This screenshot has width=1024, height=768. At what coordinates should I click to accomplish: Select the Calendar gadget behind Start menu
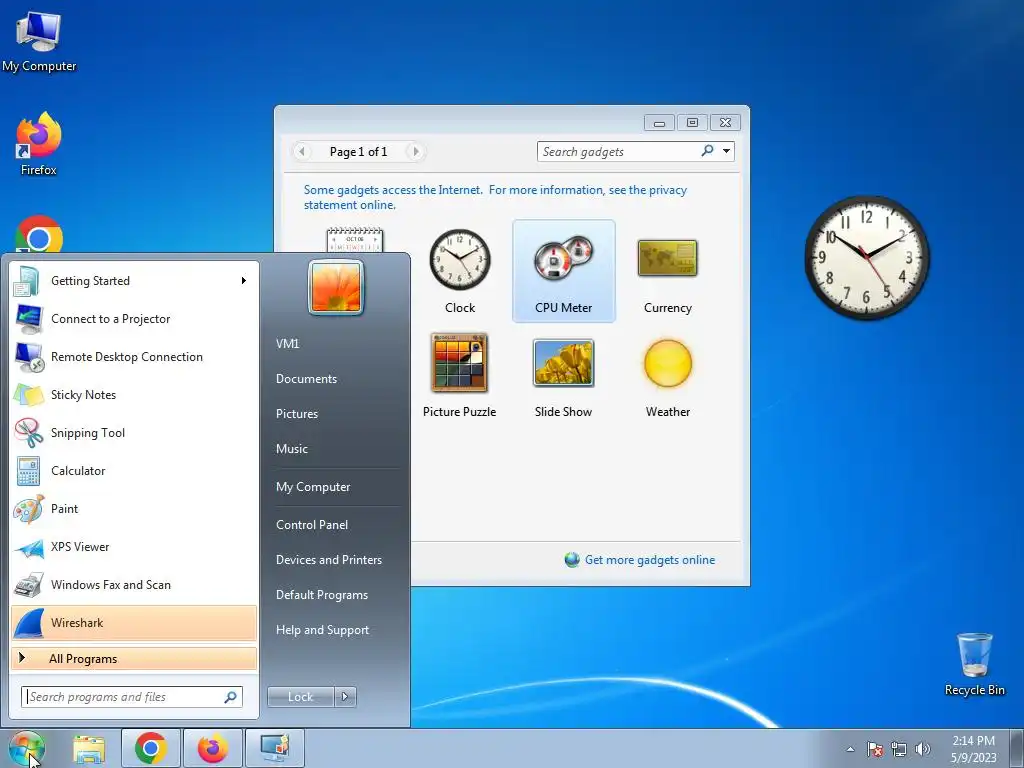point(355,240)
